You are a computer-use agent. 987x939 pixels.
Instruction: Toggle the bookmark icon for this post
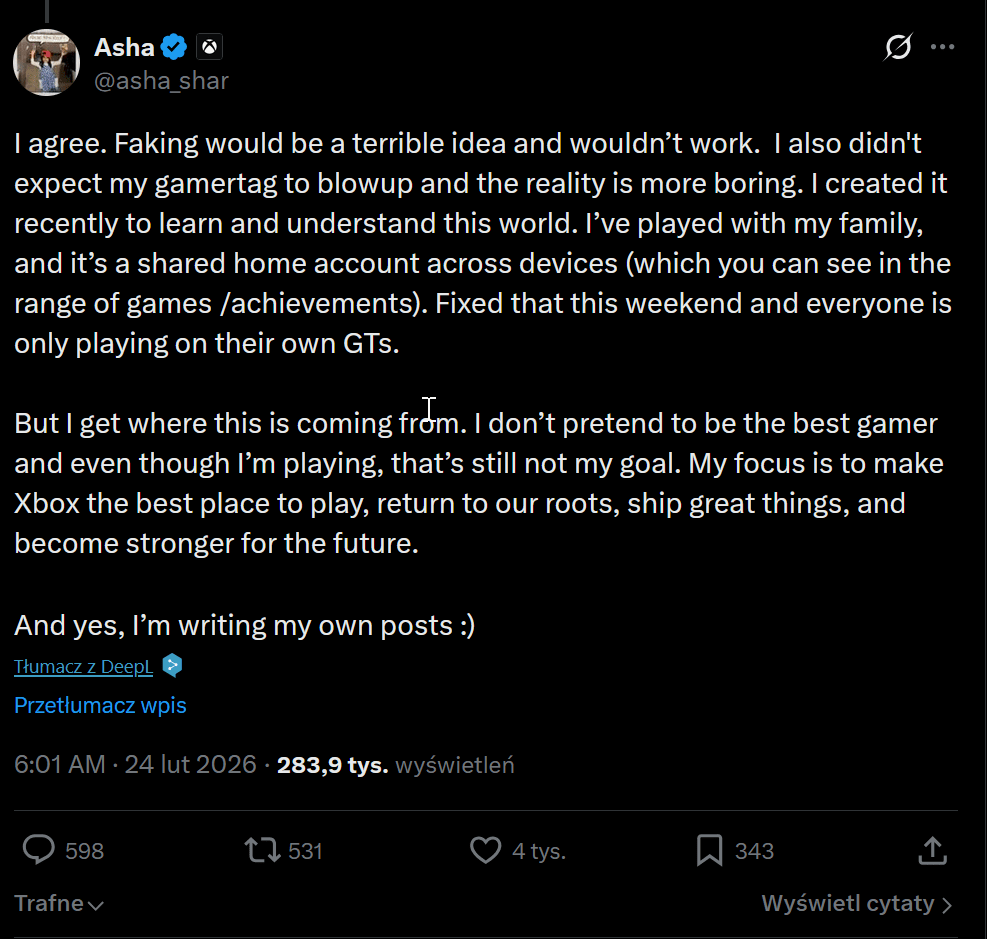pos(709,850)
